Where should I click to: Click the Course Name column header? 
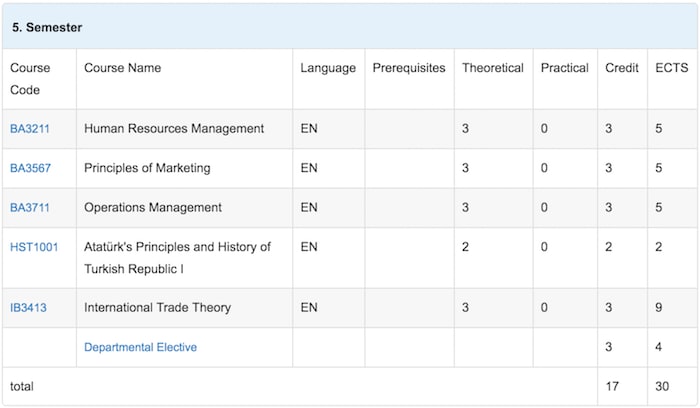click(122, 68)
